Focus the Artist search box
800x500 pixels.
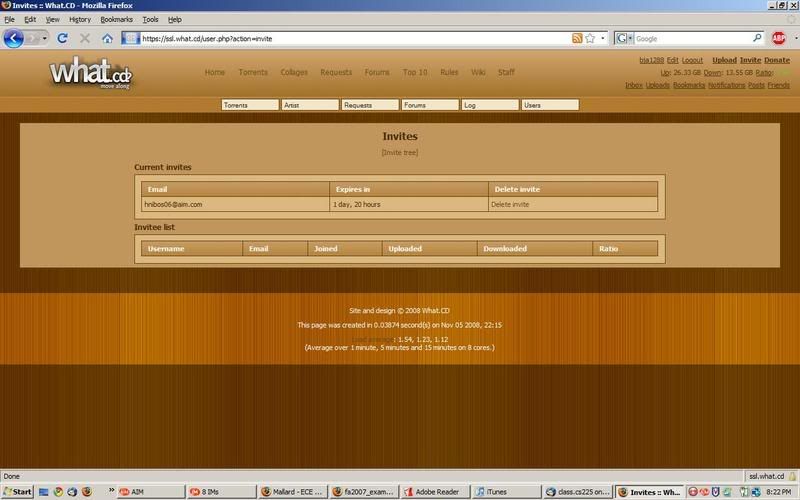(309, 105)
